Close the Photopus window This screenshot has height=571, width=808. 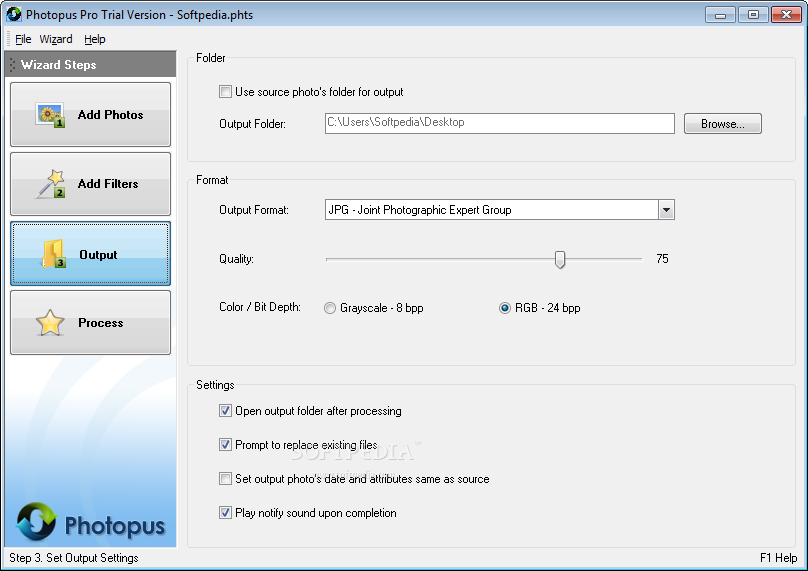pos(786,14)
